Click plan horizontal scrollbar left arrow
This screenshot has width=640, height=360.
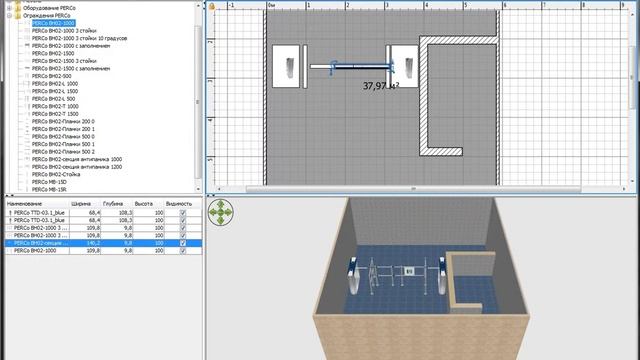pos(219,189)
